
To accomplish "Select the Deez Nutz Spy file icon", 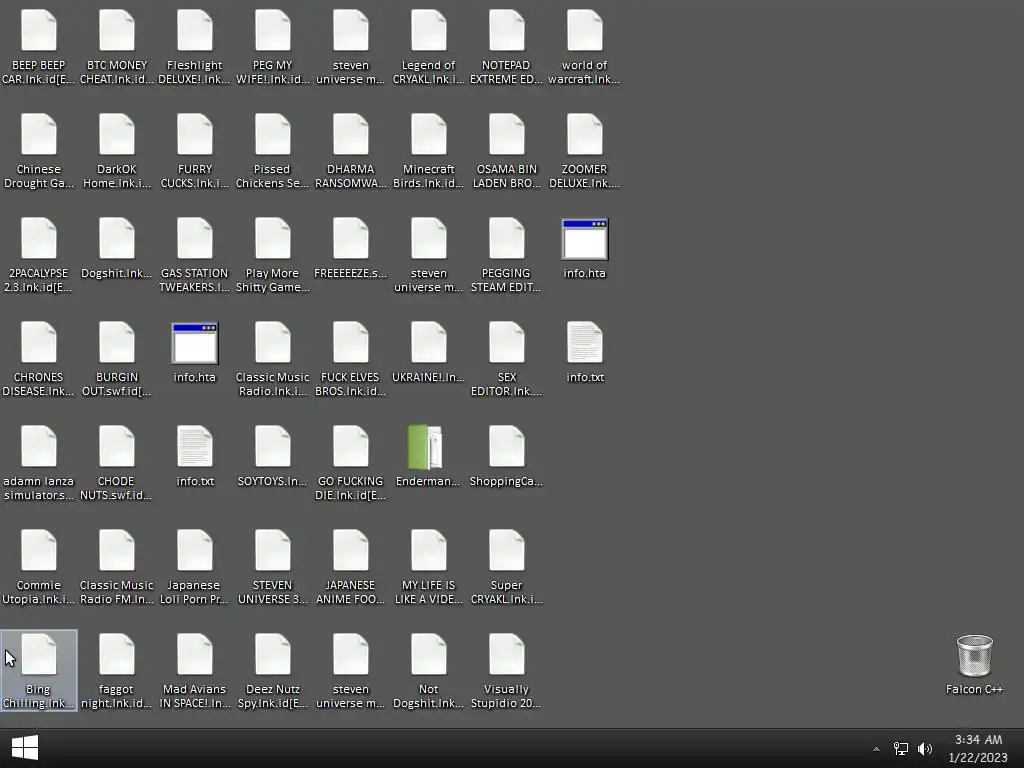I will click(272, 654).
